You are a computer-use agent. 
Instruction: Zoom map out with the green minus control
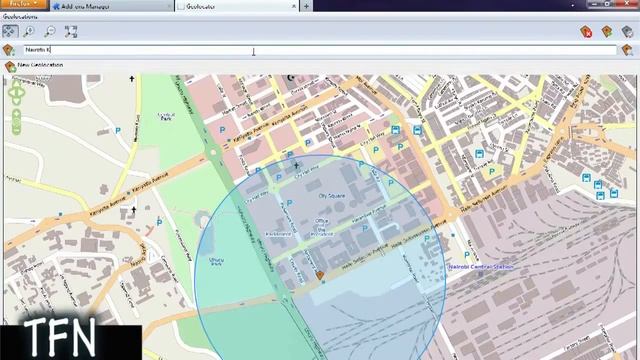pos(17,131)
